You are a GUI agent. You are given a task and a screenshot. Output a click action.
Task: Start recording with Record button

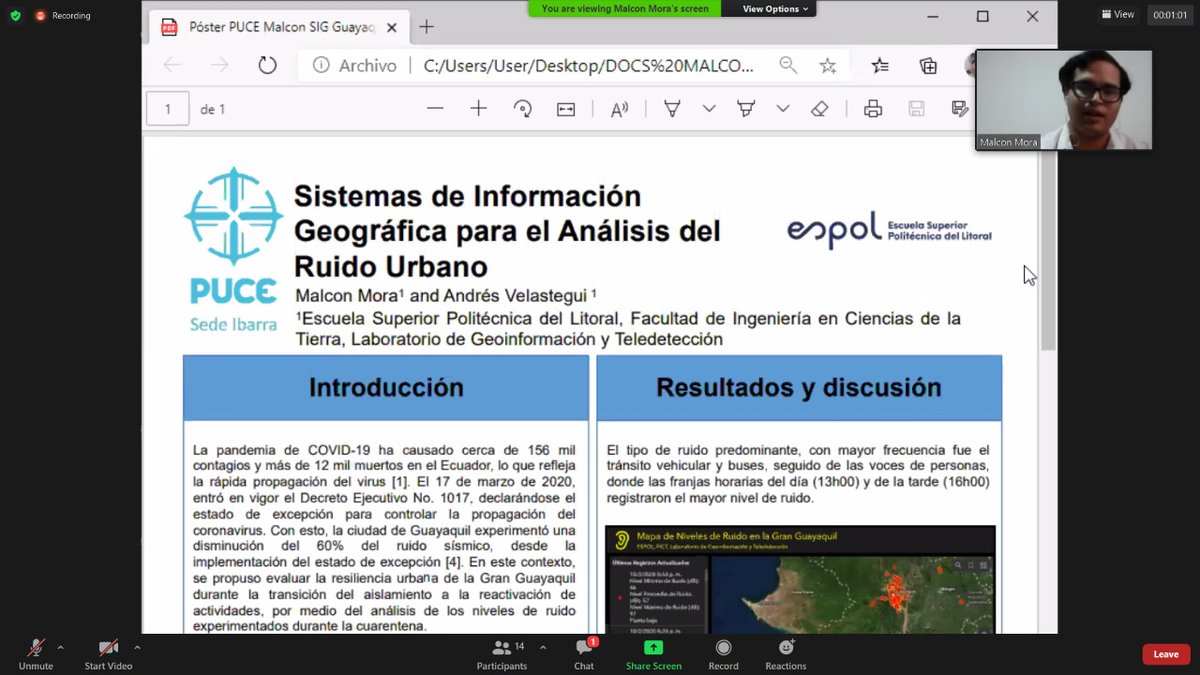pos(723,654)
